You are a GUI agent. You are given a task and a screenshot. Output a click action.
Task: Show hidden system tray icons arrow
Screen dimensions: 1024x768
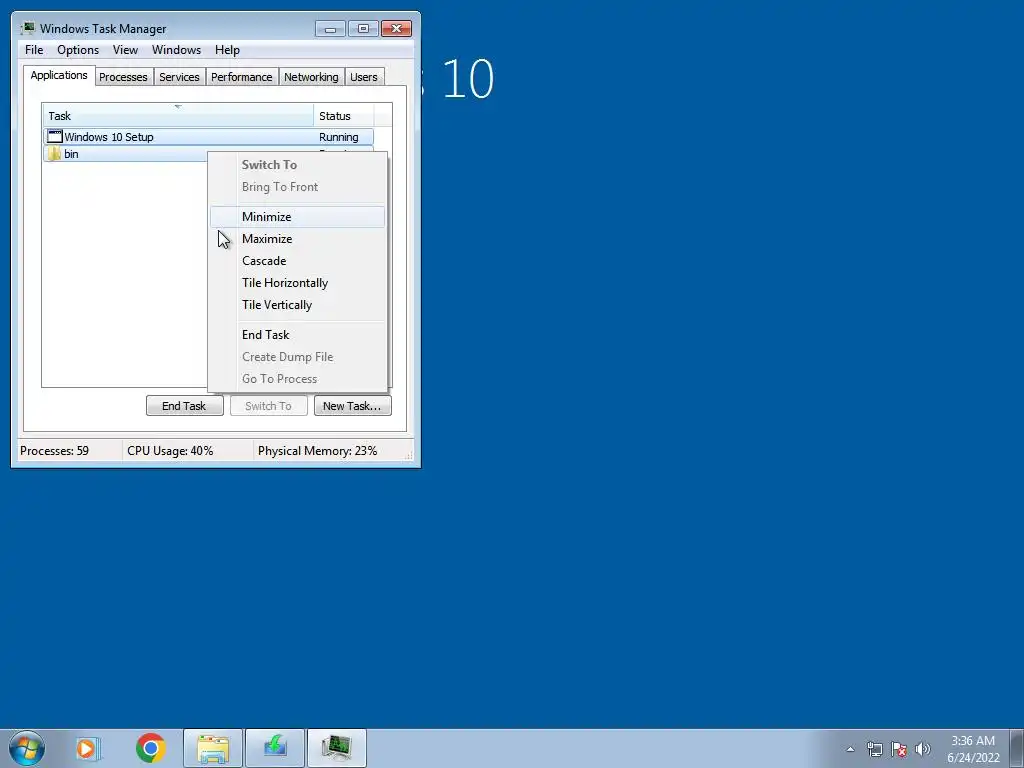[850, 749]
